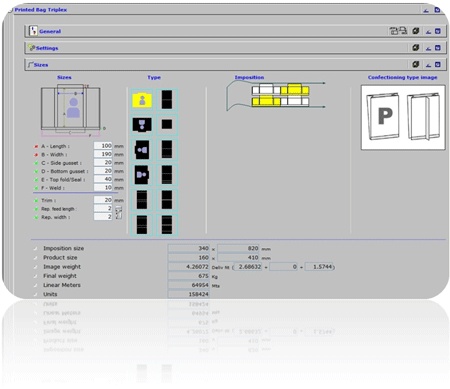Click the D - Bottom gusset field
This screenshot has width=450, height=389.
(103, 171)
